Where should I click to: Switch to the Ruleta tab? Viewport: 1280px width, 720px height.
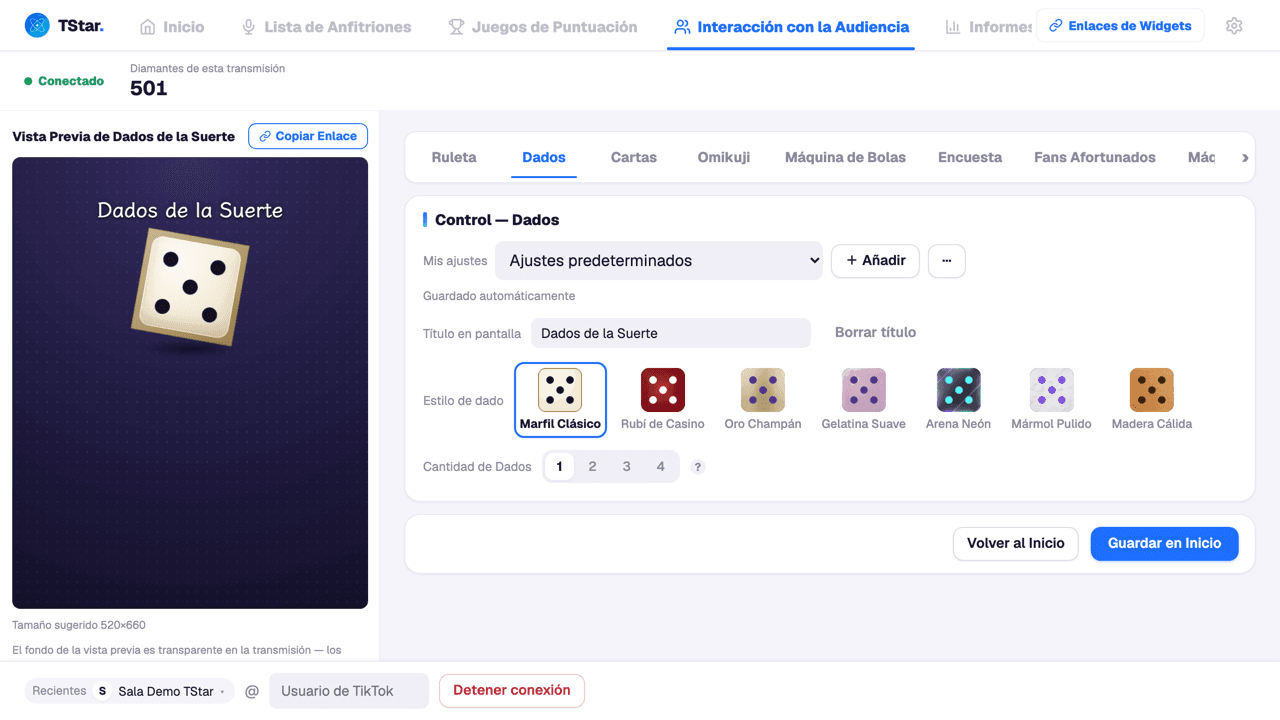click(454, 158)
